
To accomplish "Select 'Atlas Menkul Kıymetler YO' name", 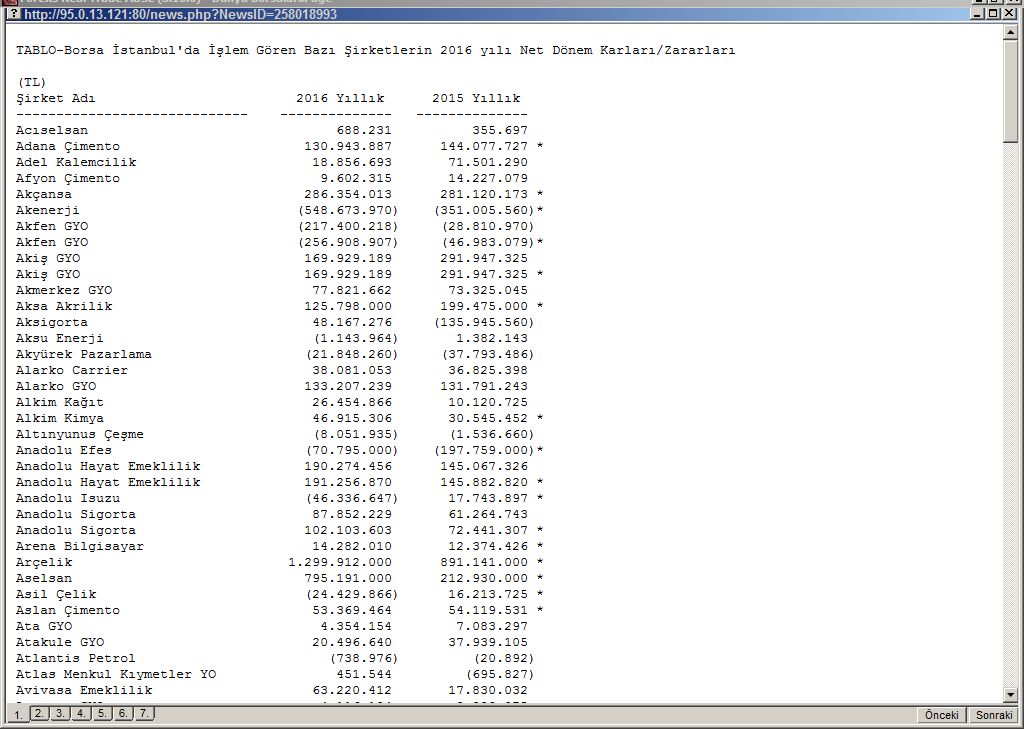I will click(x=116, y=674).
